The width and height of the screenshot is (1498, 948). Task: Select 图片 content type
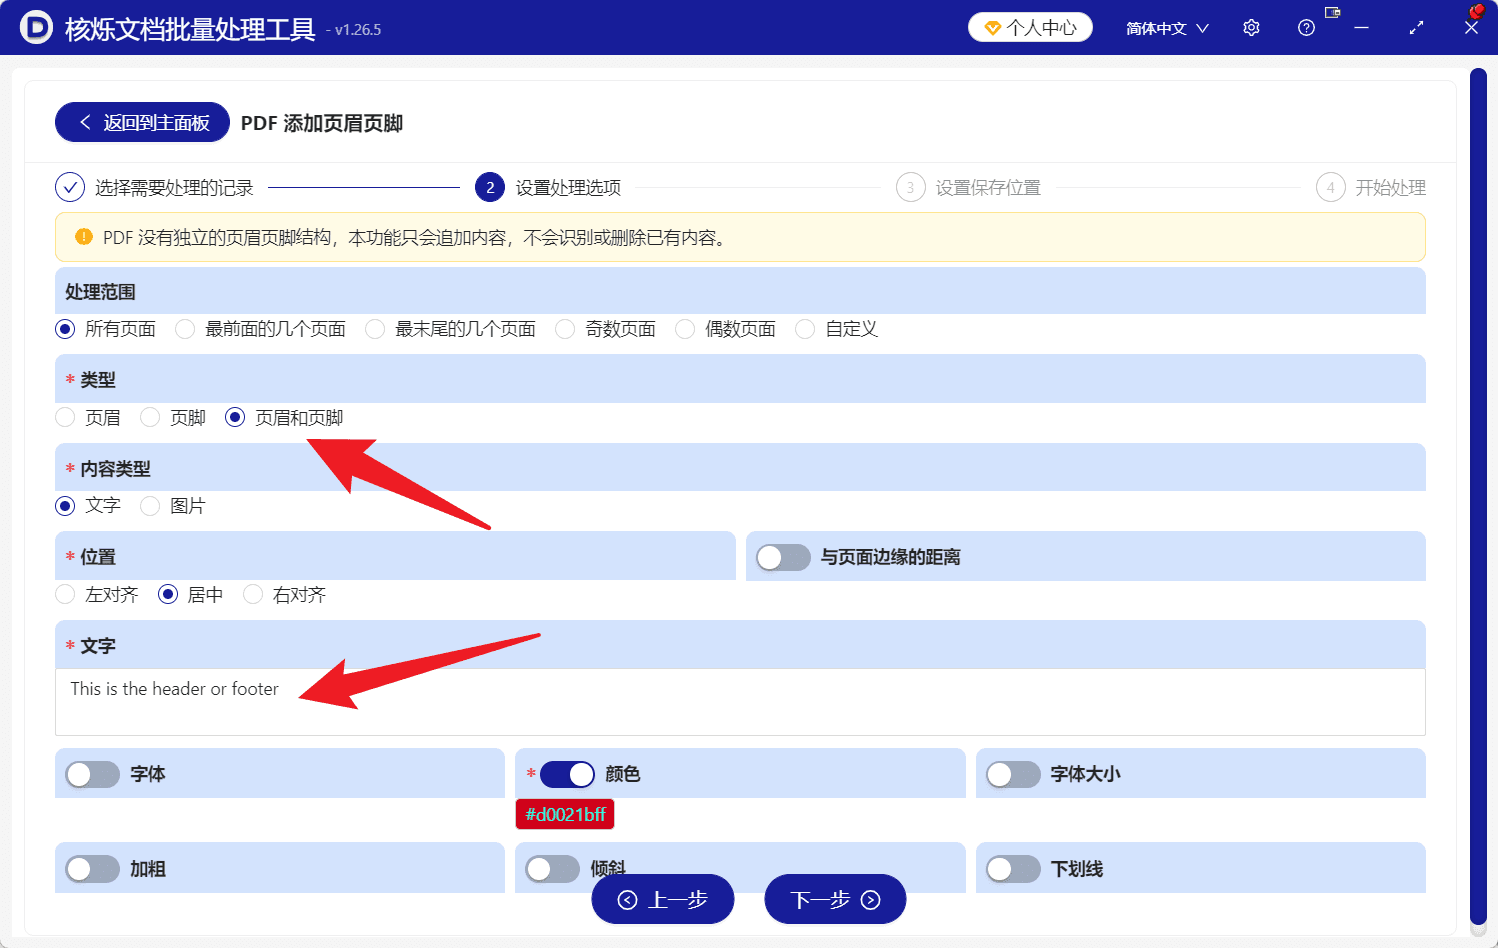[173, 506]
